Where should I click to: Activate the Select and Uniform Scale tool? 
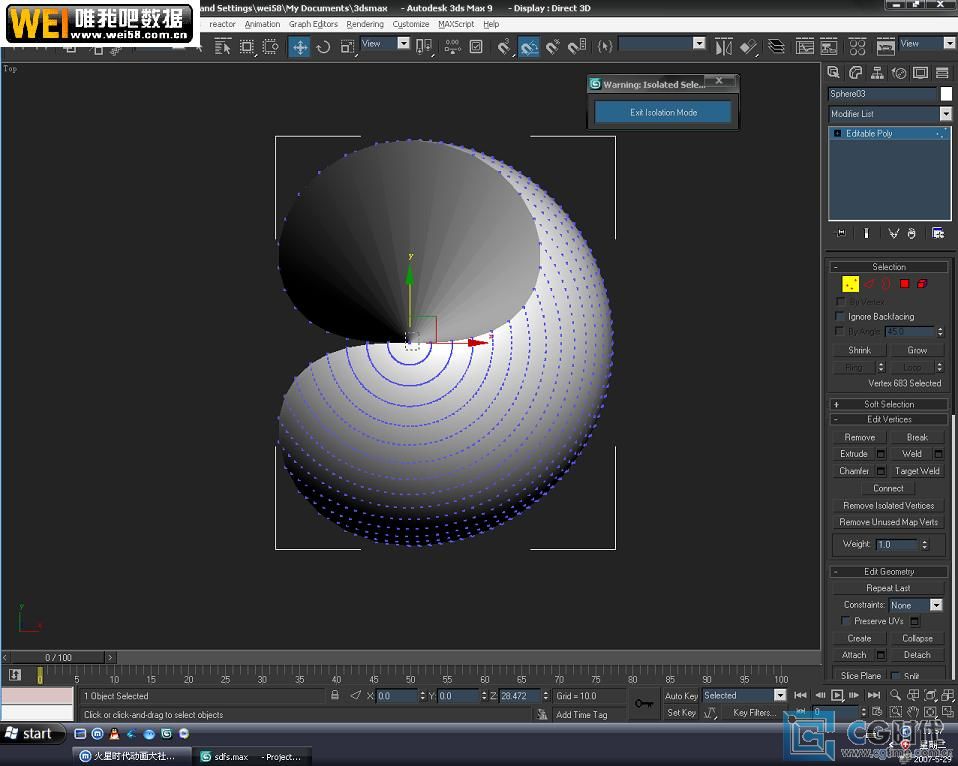click(x=347, y=47)
